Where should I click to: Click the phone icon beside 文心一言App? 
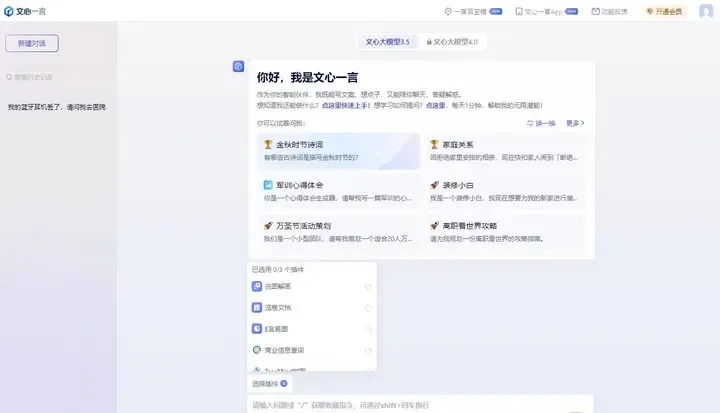click(519, 11)
